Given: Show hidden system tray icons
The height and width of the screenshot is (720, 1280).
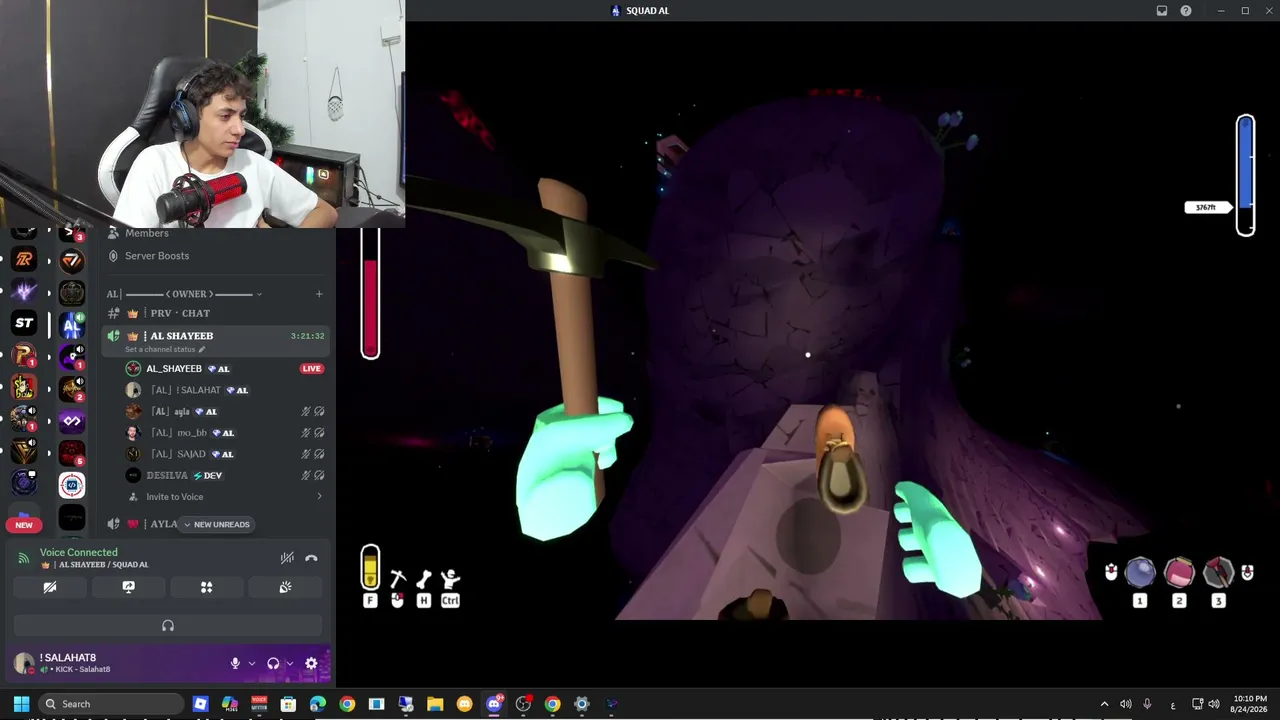Looking at the screenshot, I should click(x=1104, y=704).
